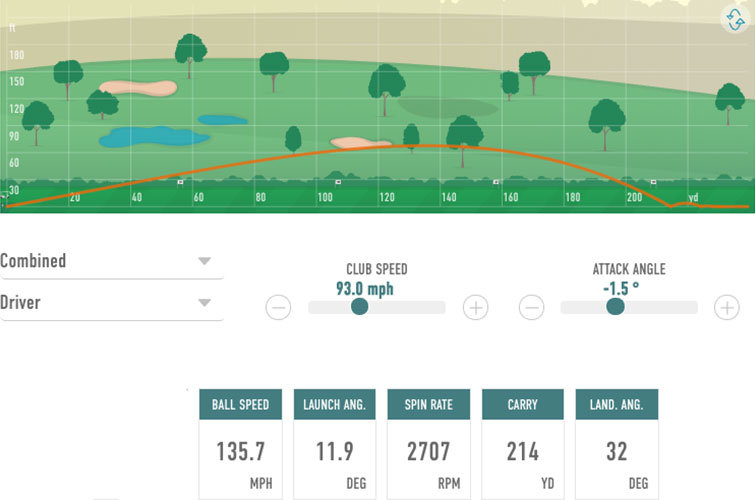Click the Club Speed slider handle

point(360,307)
